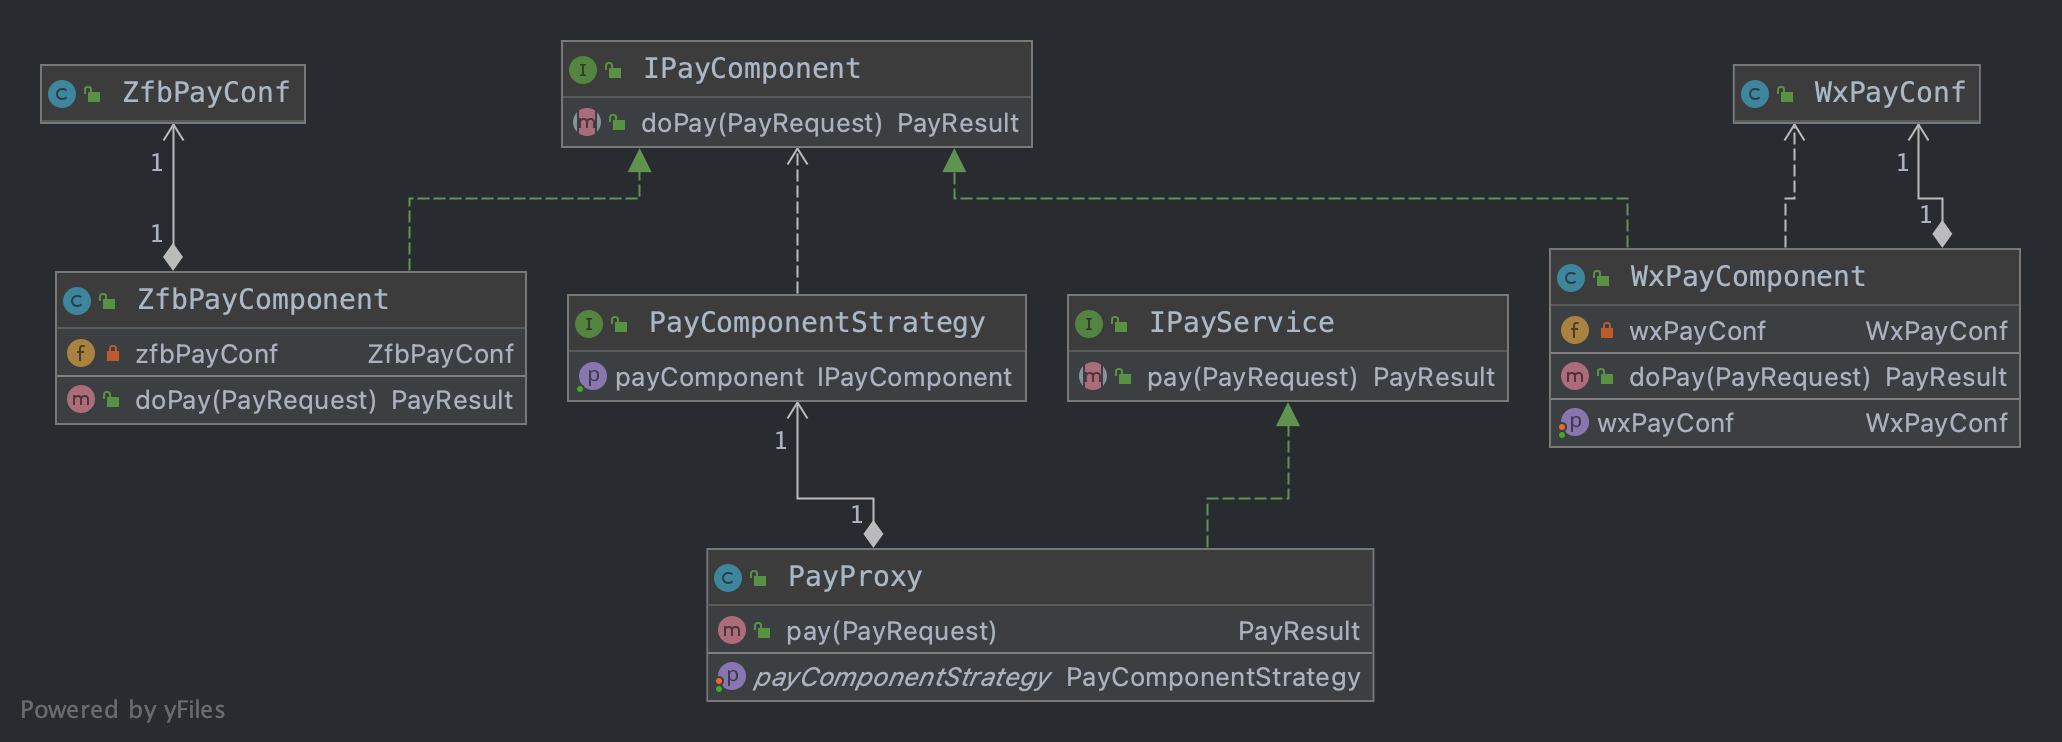Click the property icon beside payComponentStrategy
Image resolution: width=2062 pixels, height=742 pixels.
[731, 677]
